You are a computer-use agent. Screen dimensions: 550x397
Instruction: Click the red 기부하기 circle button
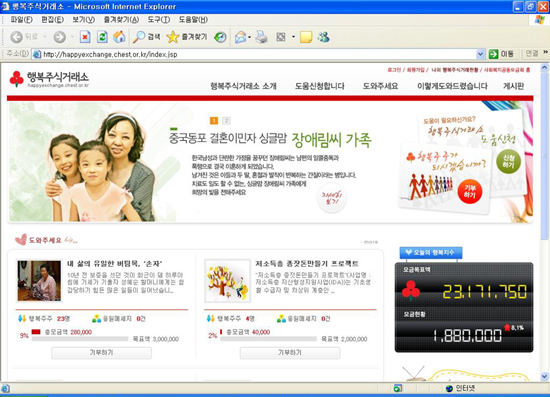pyautogui.click(x=470, y=191)
